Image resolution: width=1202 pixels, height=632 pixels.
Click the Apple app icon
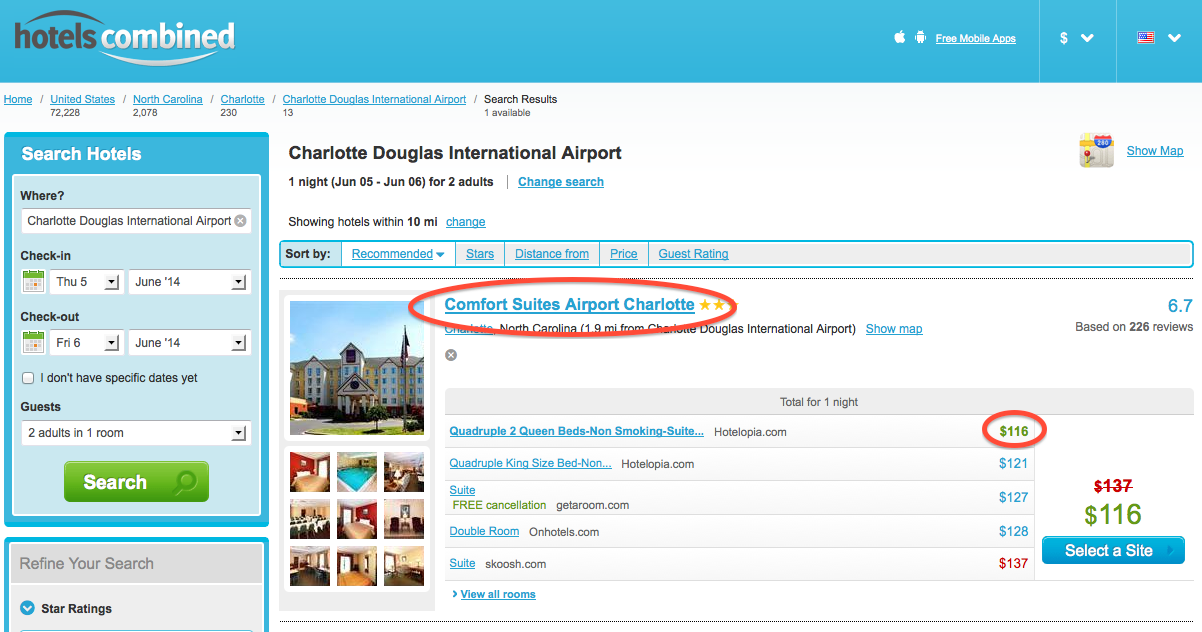pyautogui.click(x=899, y=38)
